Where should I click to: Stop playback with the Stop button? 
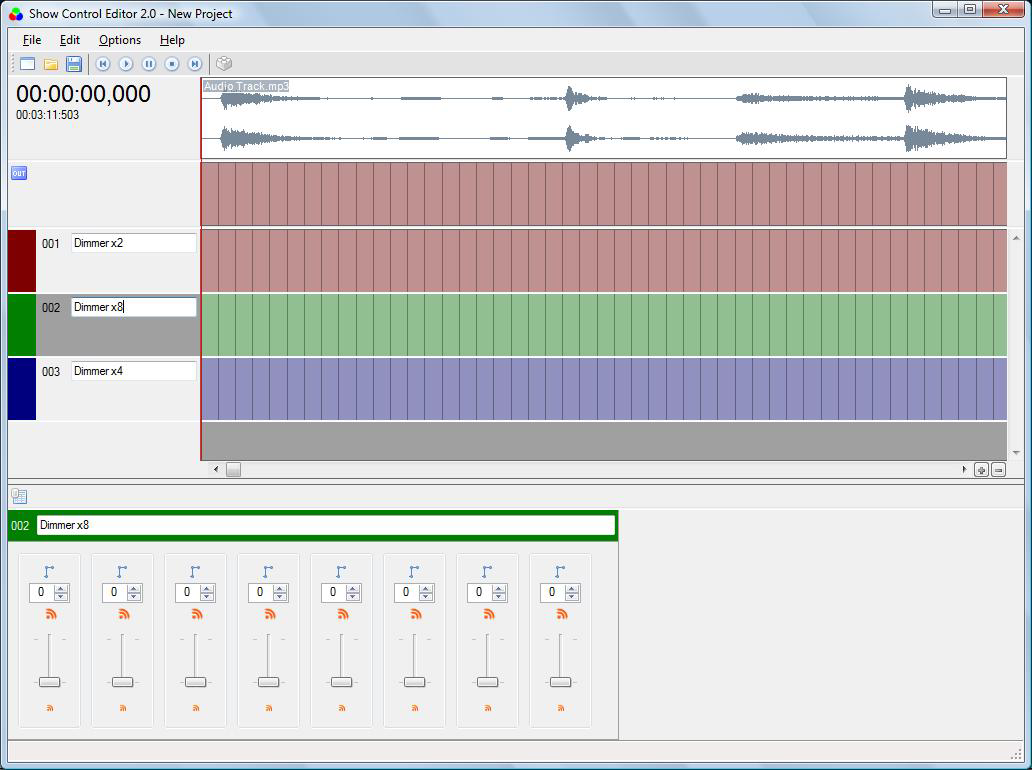pyautogui.click(x=172, y=64)
